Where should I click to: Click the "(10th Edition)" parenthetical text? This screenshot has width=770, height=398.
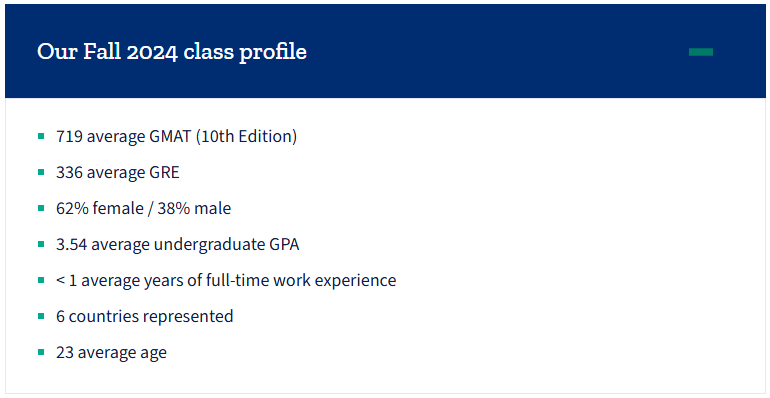click(x=247, y=136)
